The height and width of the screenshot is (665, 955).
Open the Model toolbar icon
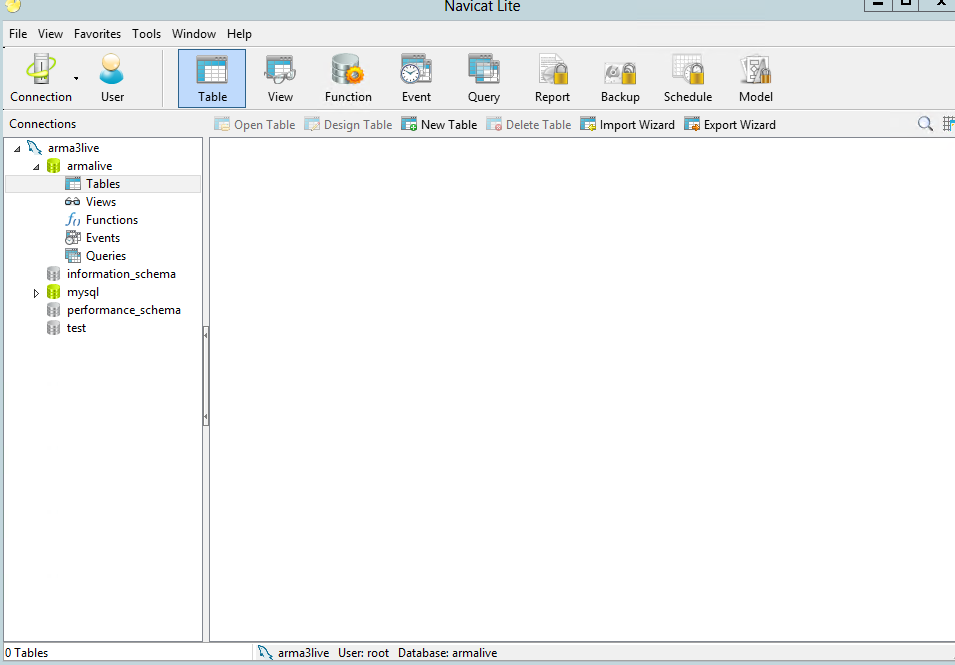click(x=756, y=78)
